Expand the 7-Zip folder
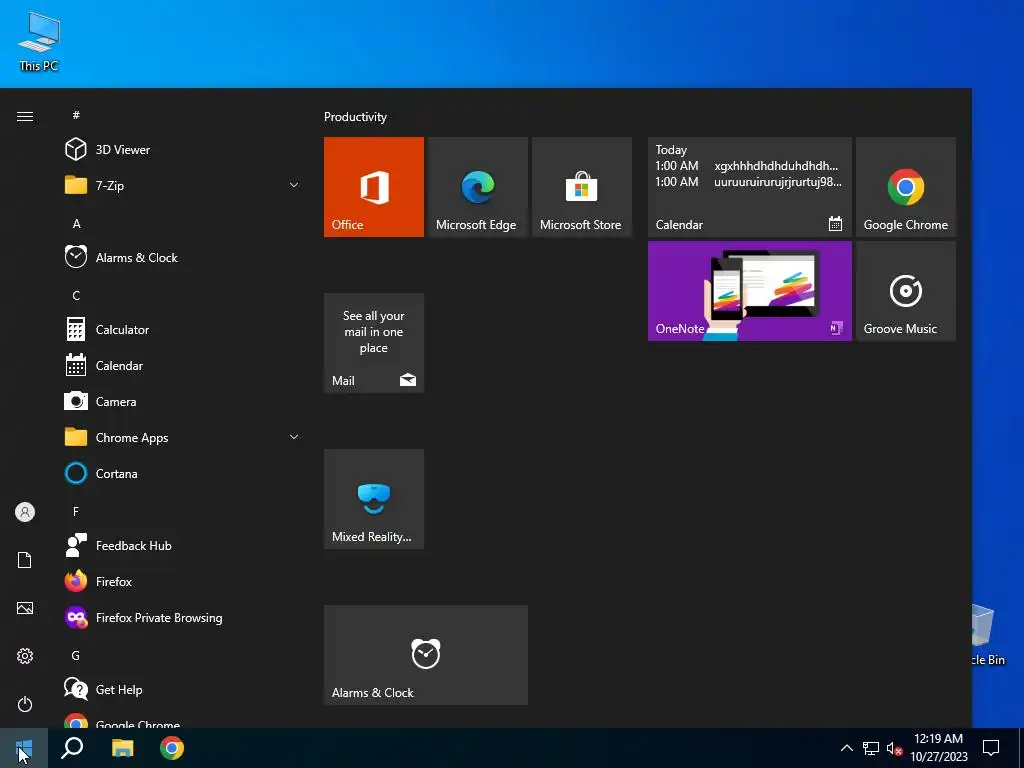The width and height of the screenshot is (1024, 768). click(x=182, y=185)
